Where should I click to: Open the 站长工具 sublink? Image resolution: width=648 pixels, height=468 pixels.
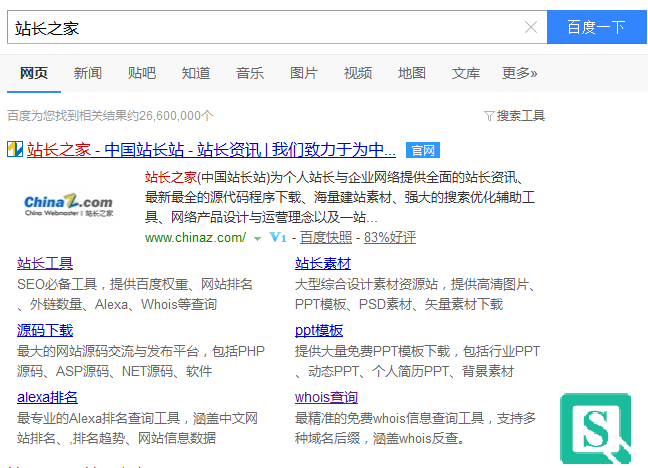[x=45, y=263]
